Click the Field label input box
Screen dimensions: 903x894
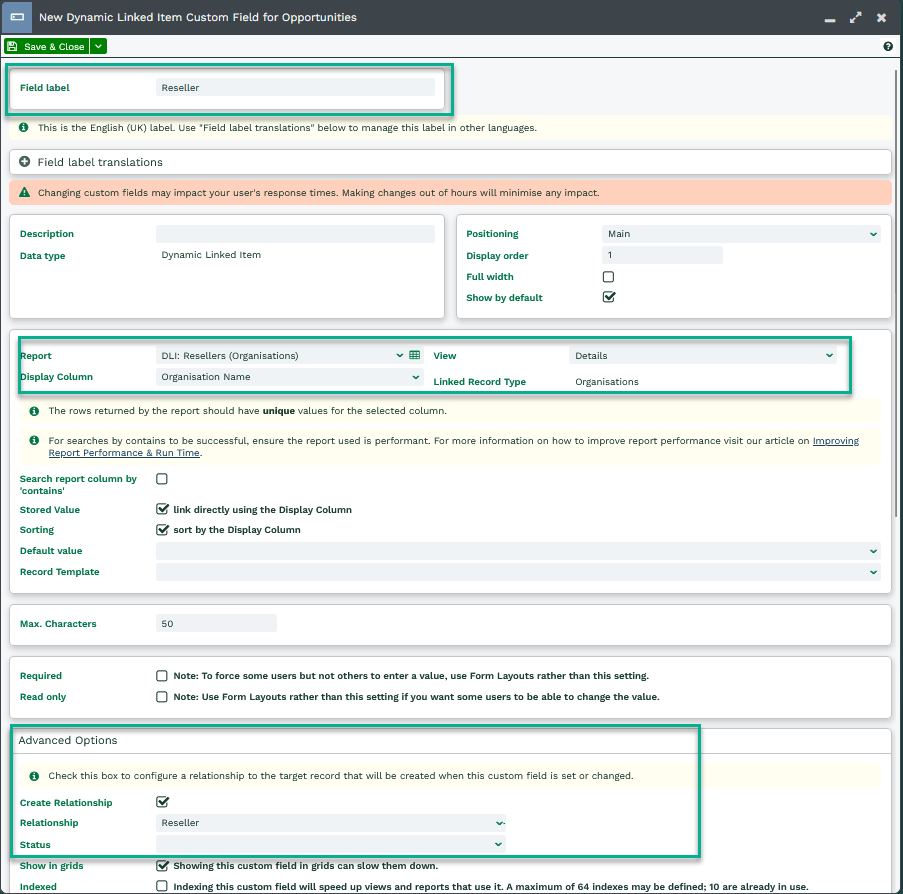click(295, 88)
